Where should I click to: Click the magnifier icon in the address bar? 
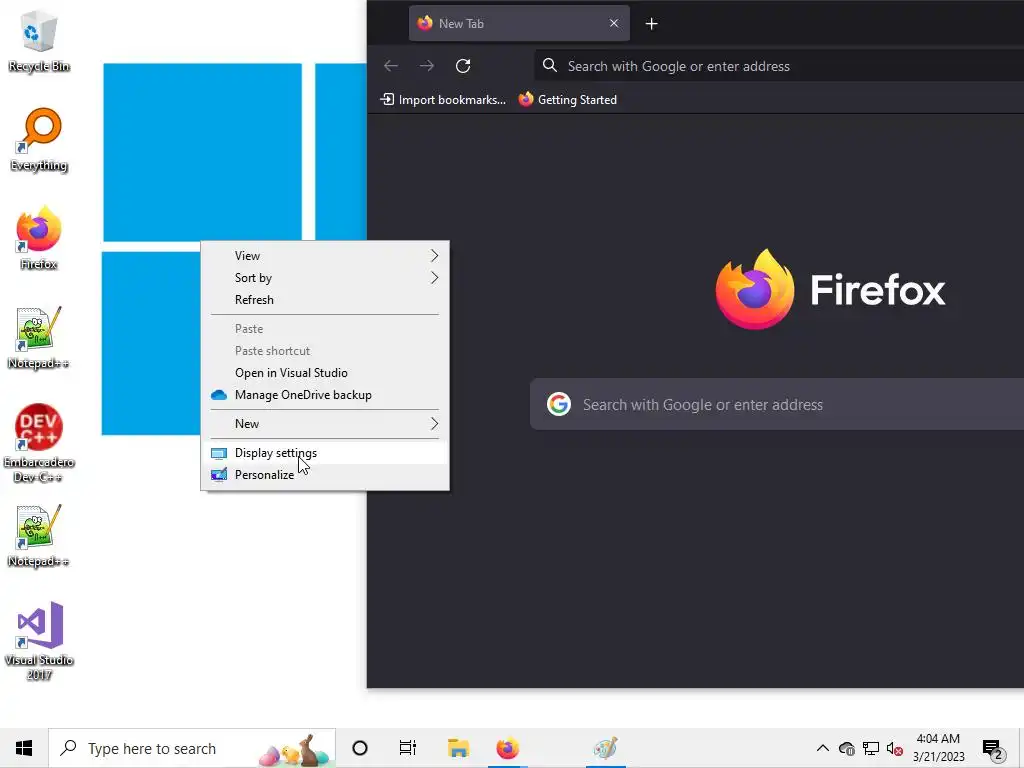(550, 65)
